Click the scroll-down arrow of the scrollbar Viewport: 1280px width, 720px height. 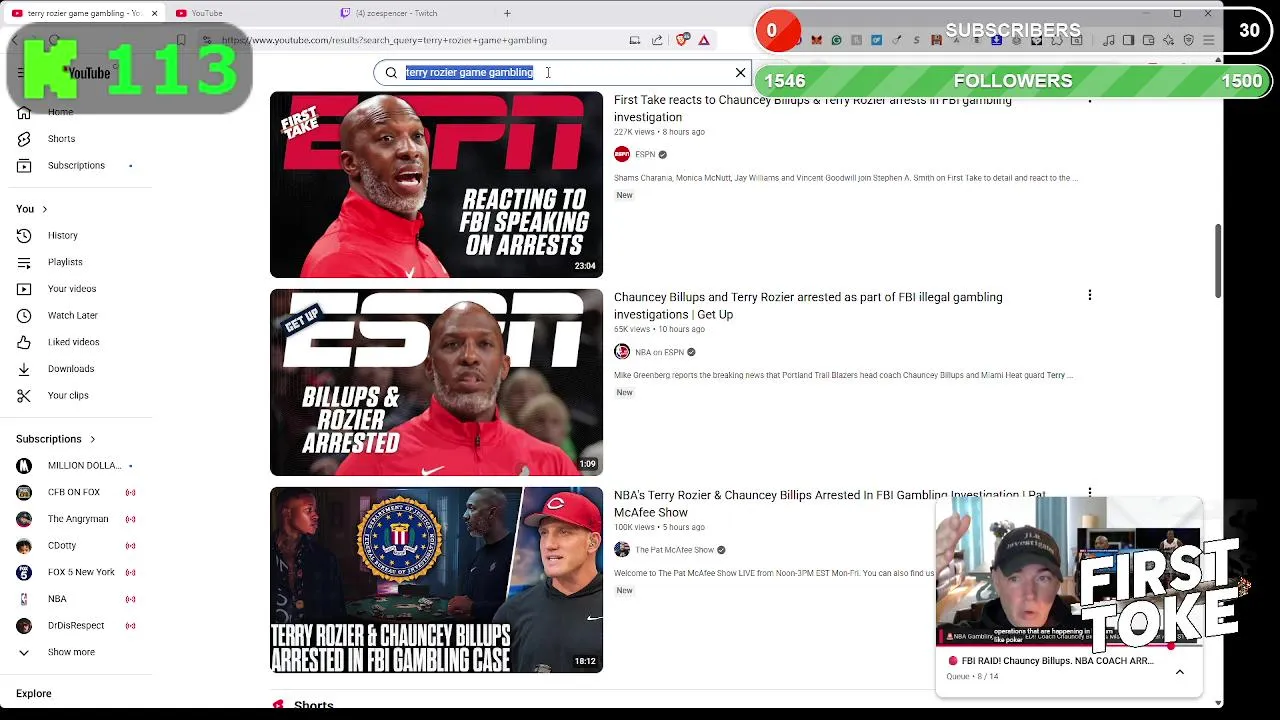click(x=1217, y=703)
